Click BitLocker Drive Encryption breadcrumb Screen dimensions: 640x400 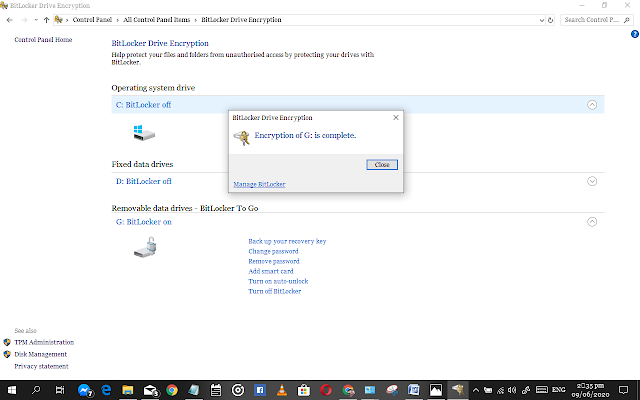pos(241,20)
